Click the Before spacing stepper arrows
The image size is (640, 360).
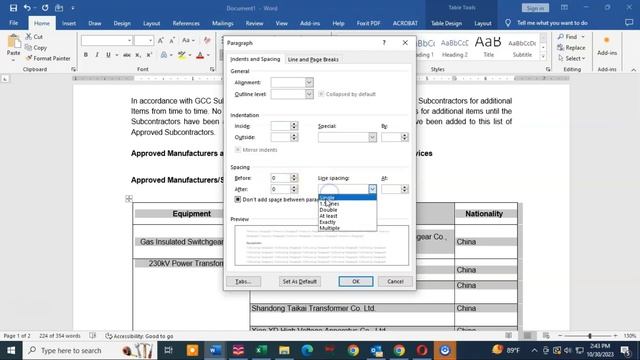[x=294, y=178]
